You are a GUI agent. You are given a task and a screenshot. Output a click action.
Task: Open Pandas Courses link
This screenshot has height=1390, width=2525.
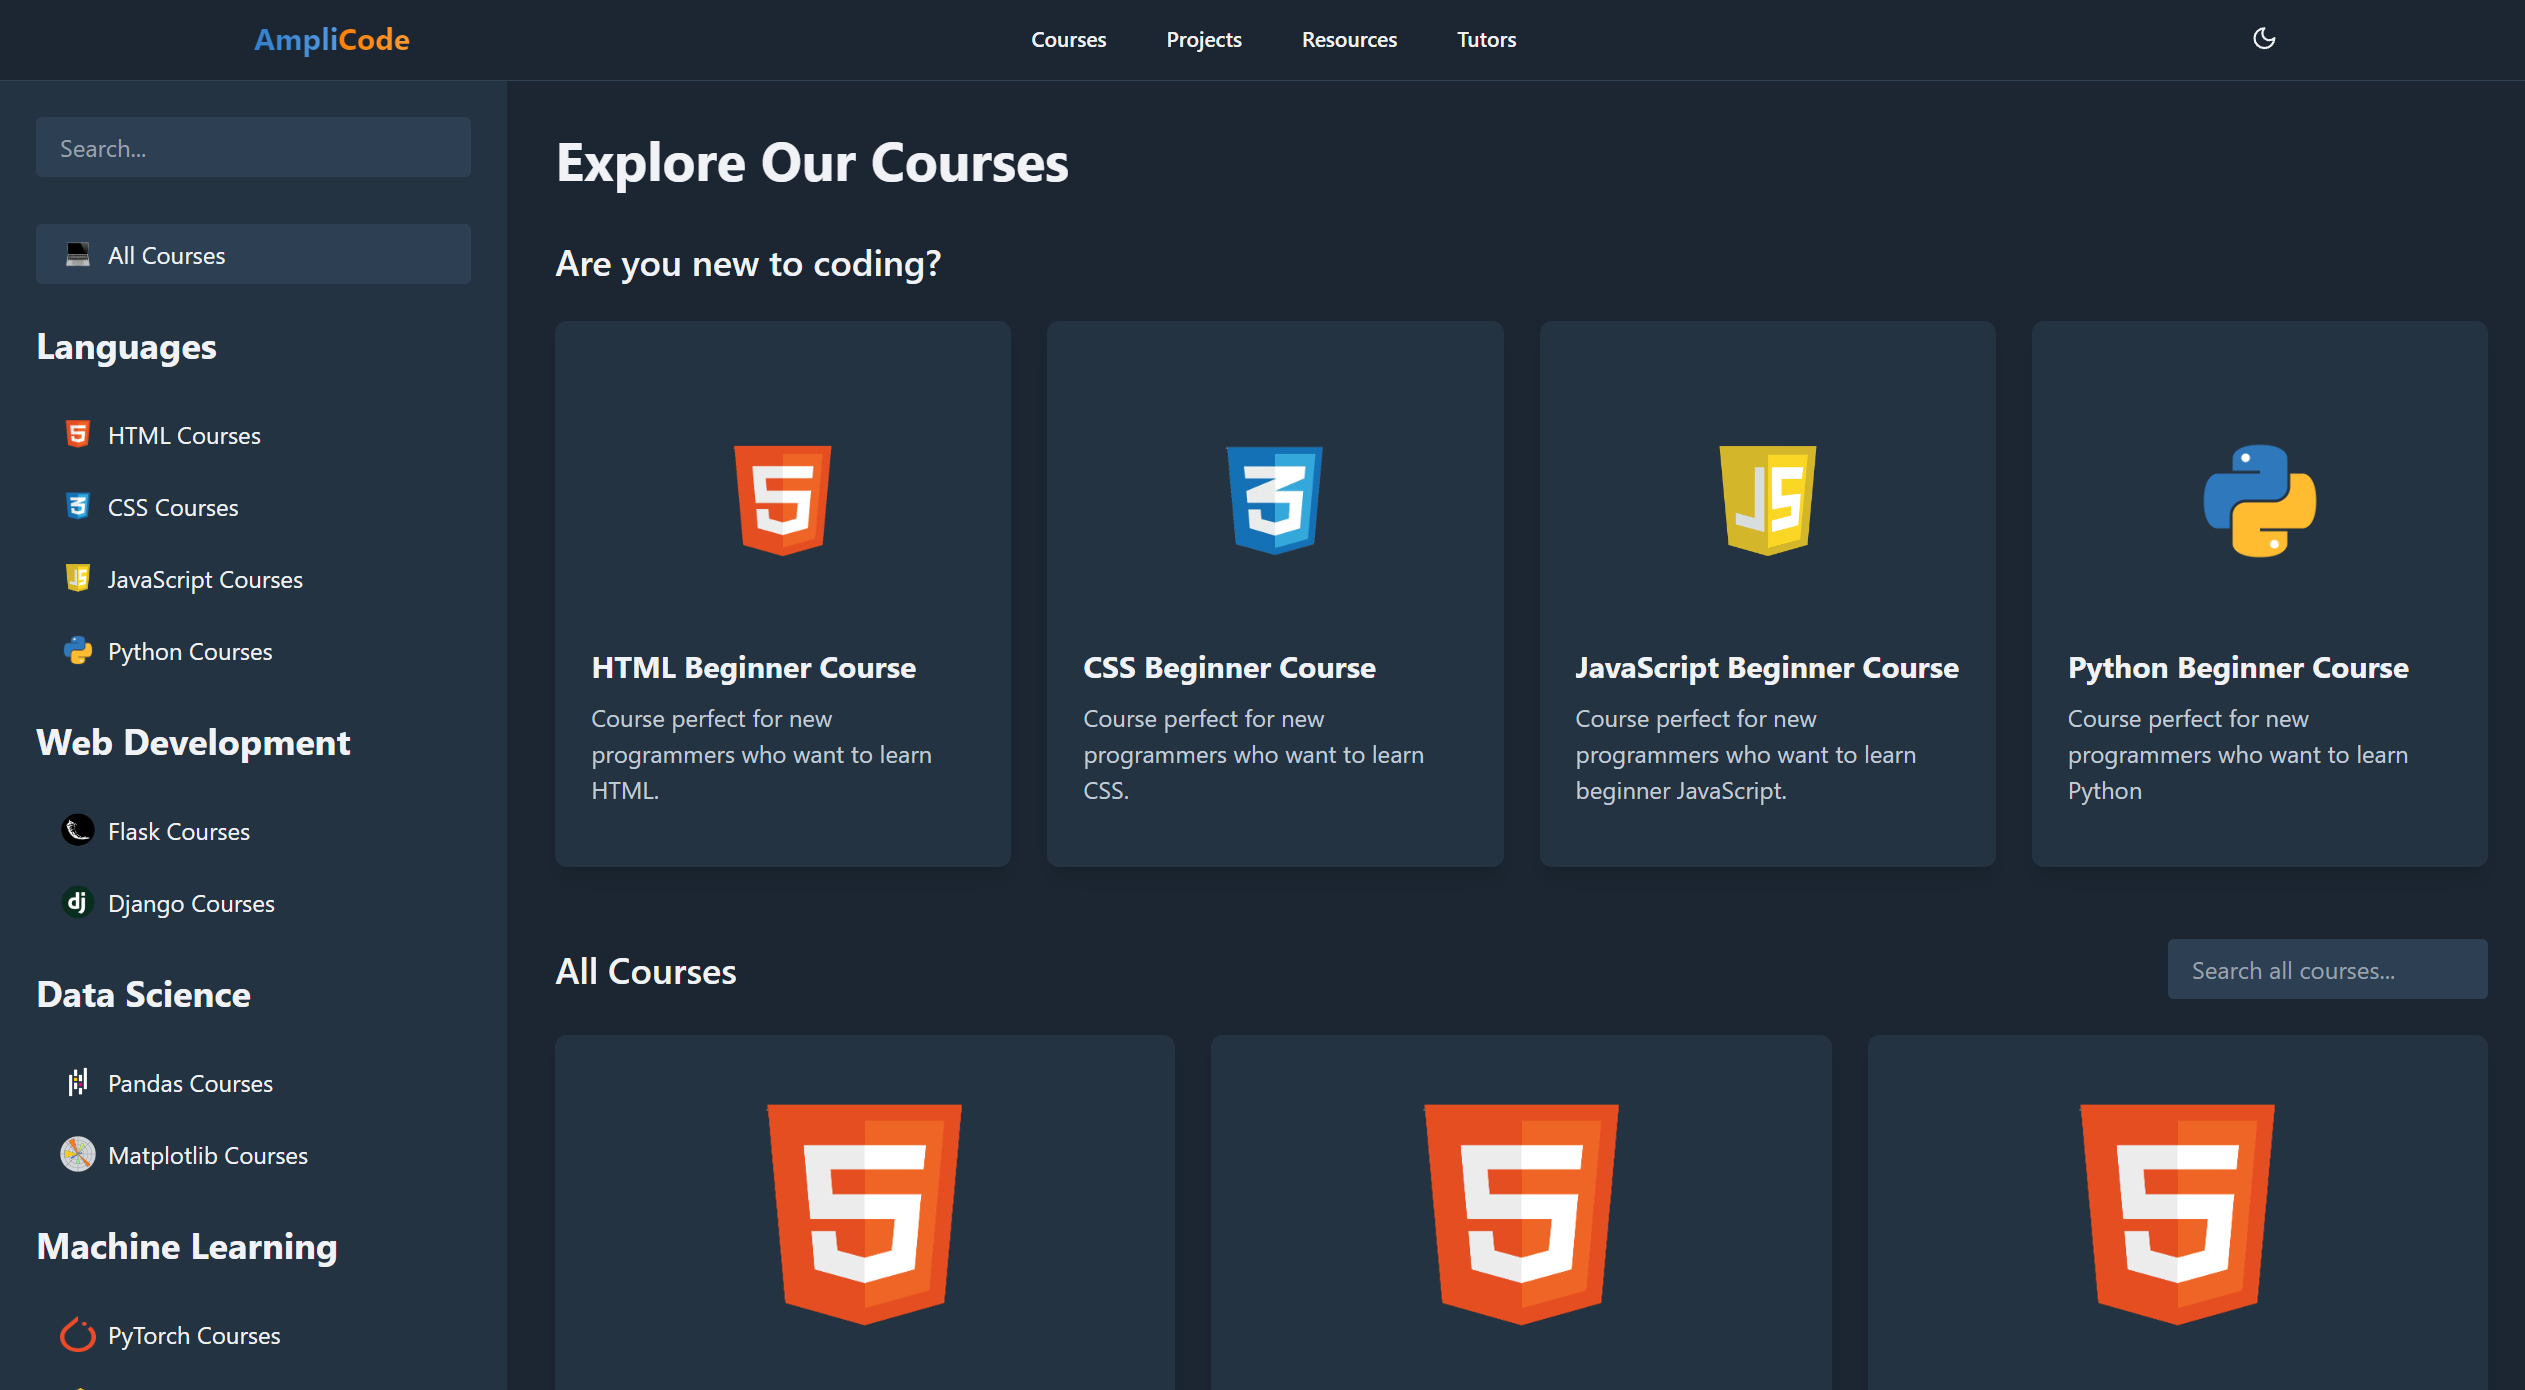pos(190,1084)
